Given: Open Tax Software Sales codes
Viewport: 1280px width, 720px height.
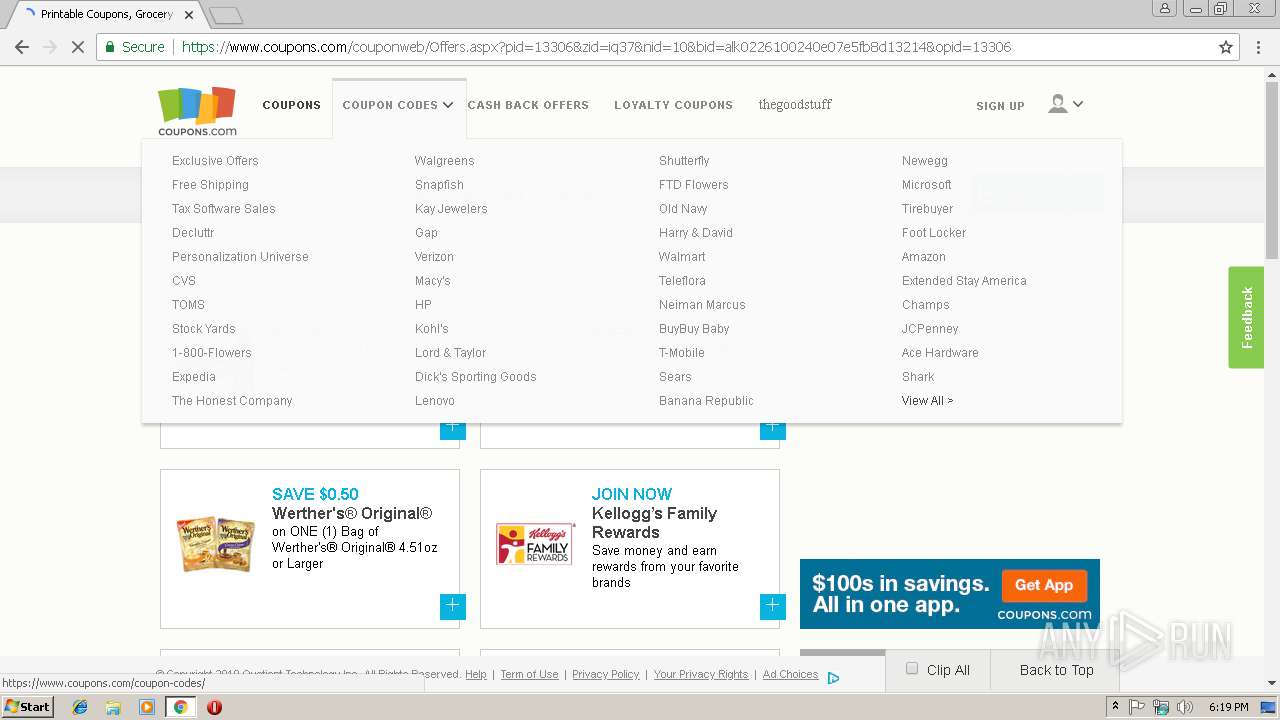Looking at the screenshot, I should (224, 209).
